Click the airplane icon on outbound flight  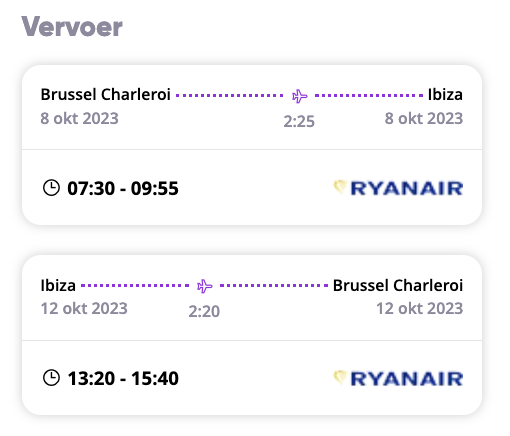[x=299, y=96]
